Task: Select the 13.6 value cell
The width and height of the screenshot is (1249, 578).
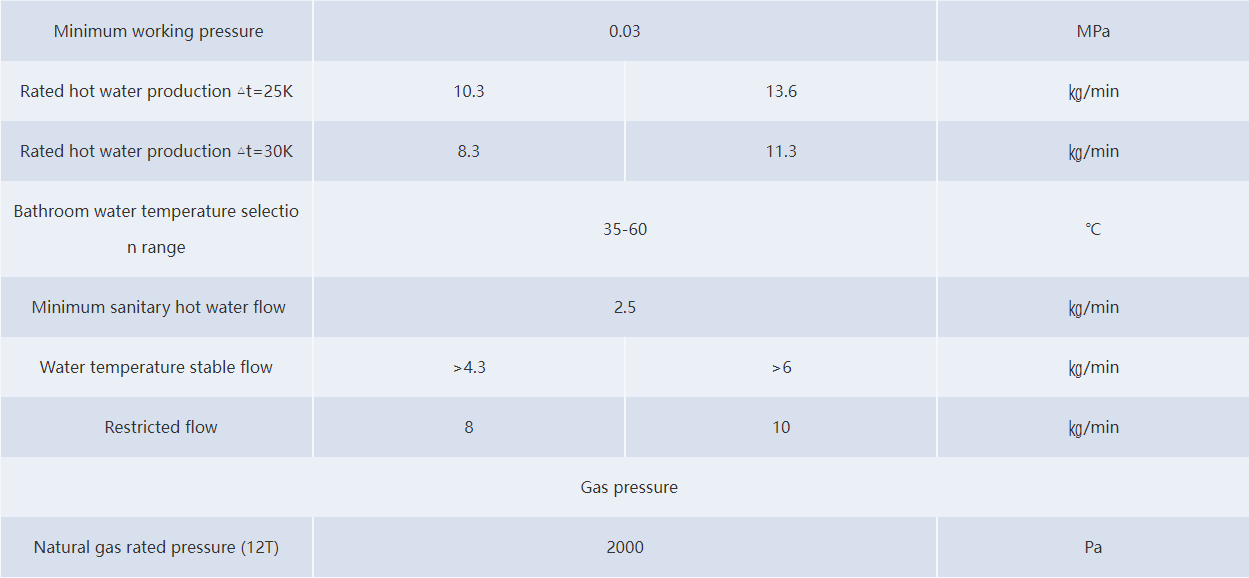Action: [x=781, y=91]
